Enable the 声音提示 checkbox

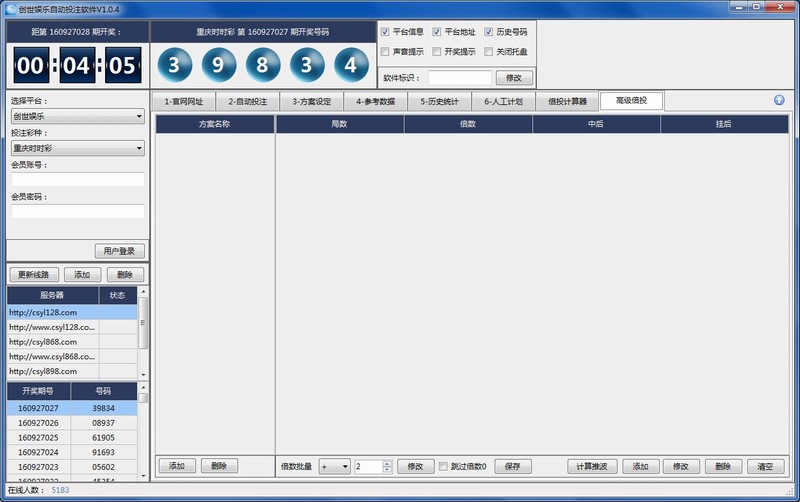click(385, 51)
